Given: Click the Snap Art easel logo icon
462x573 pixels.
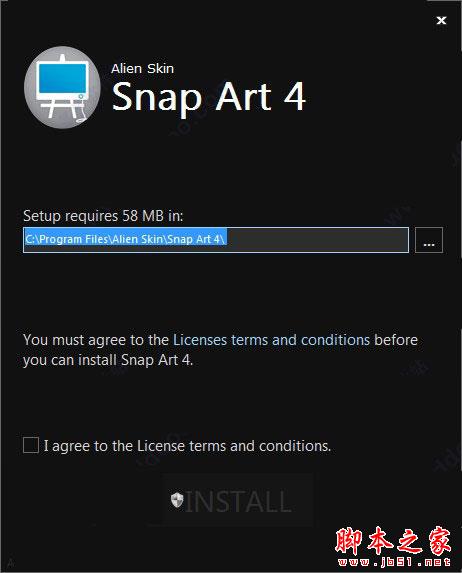Looking at the screenshot, I should 62,88.
